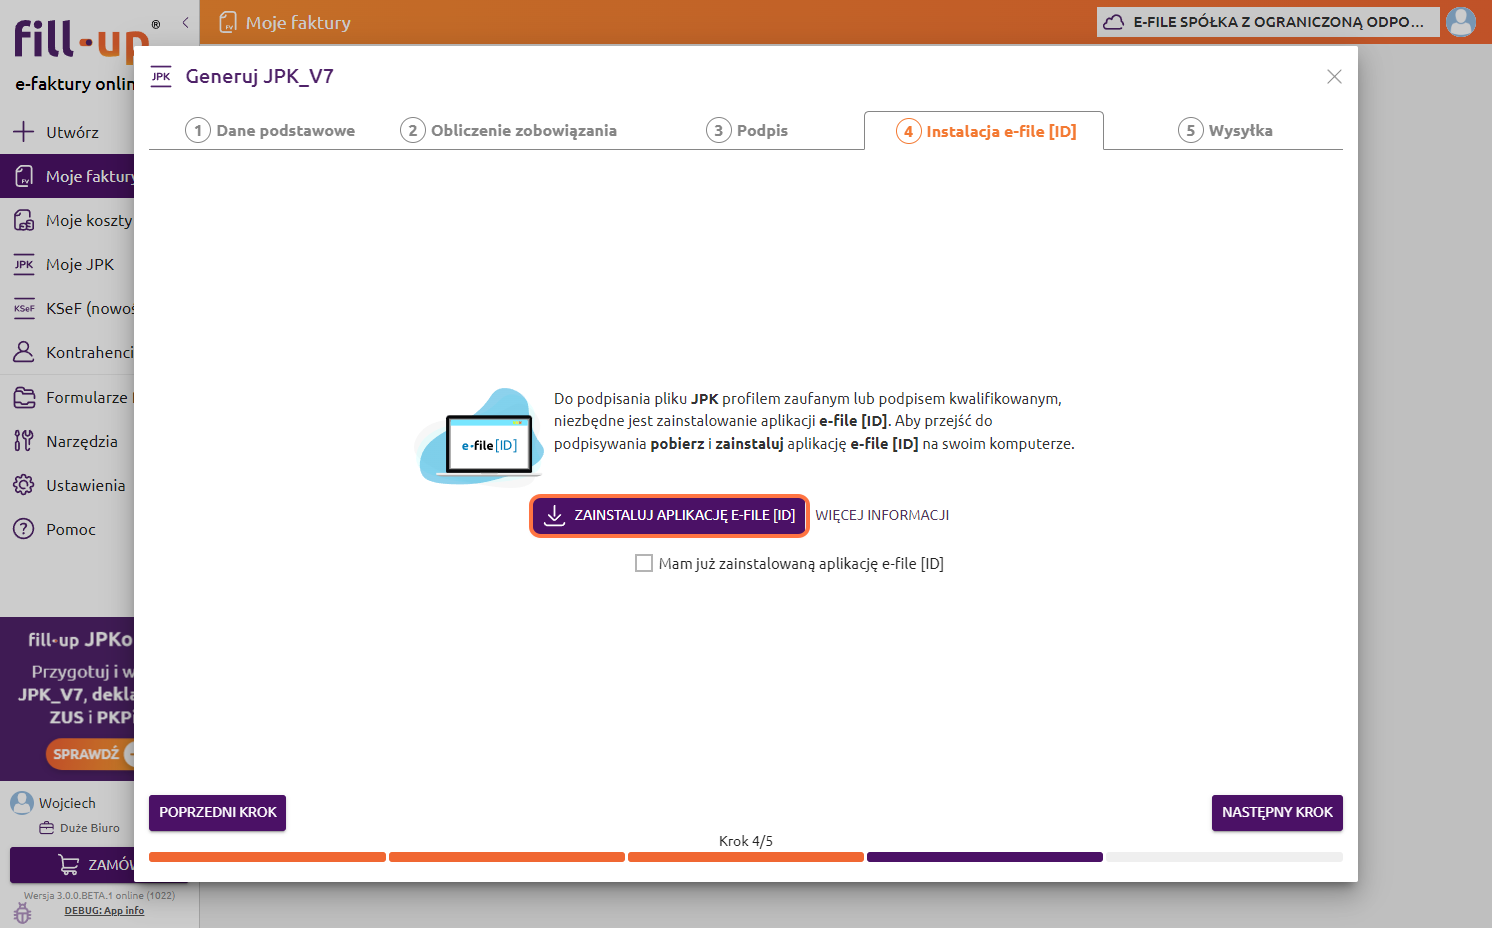Click the Pomoc question mark icon
This screenshot has width=1492, height=928.
point(24,529)
